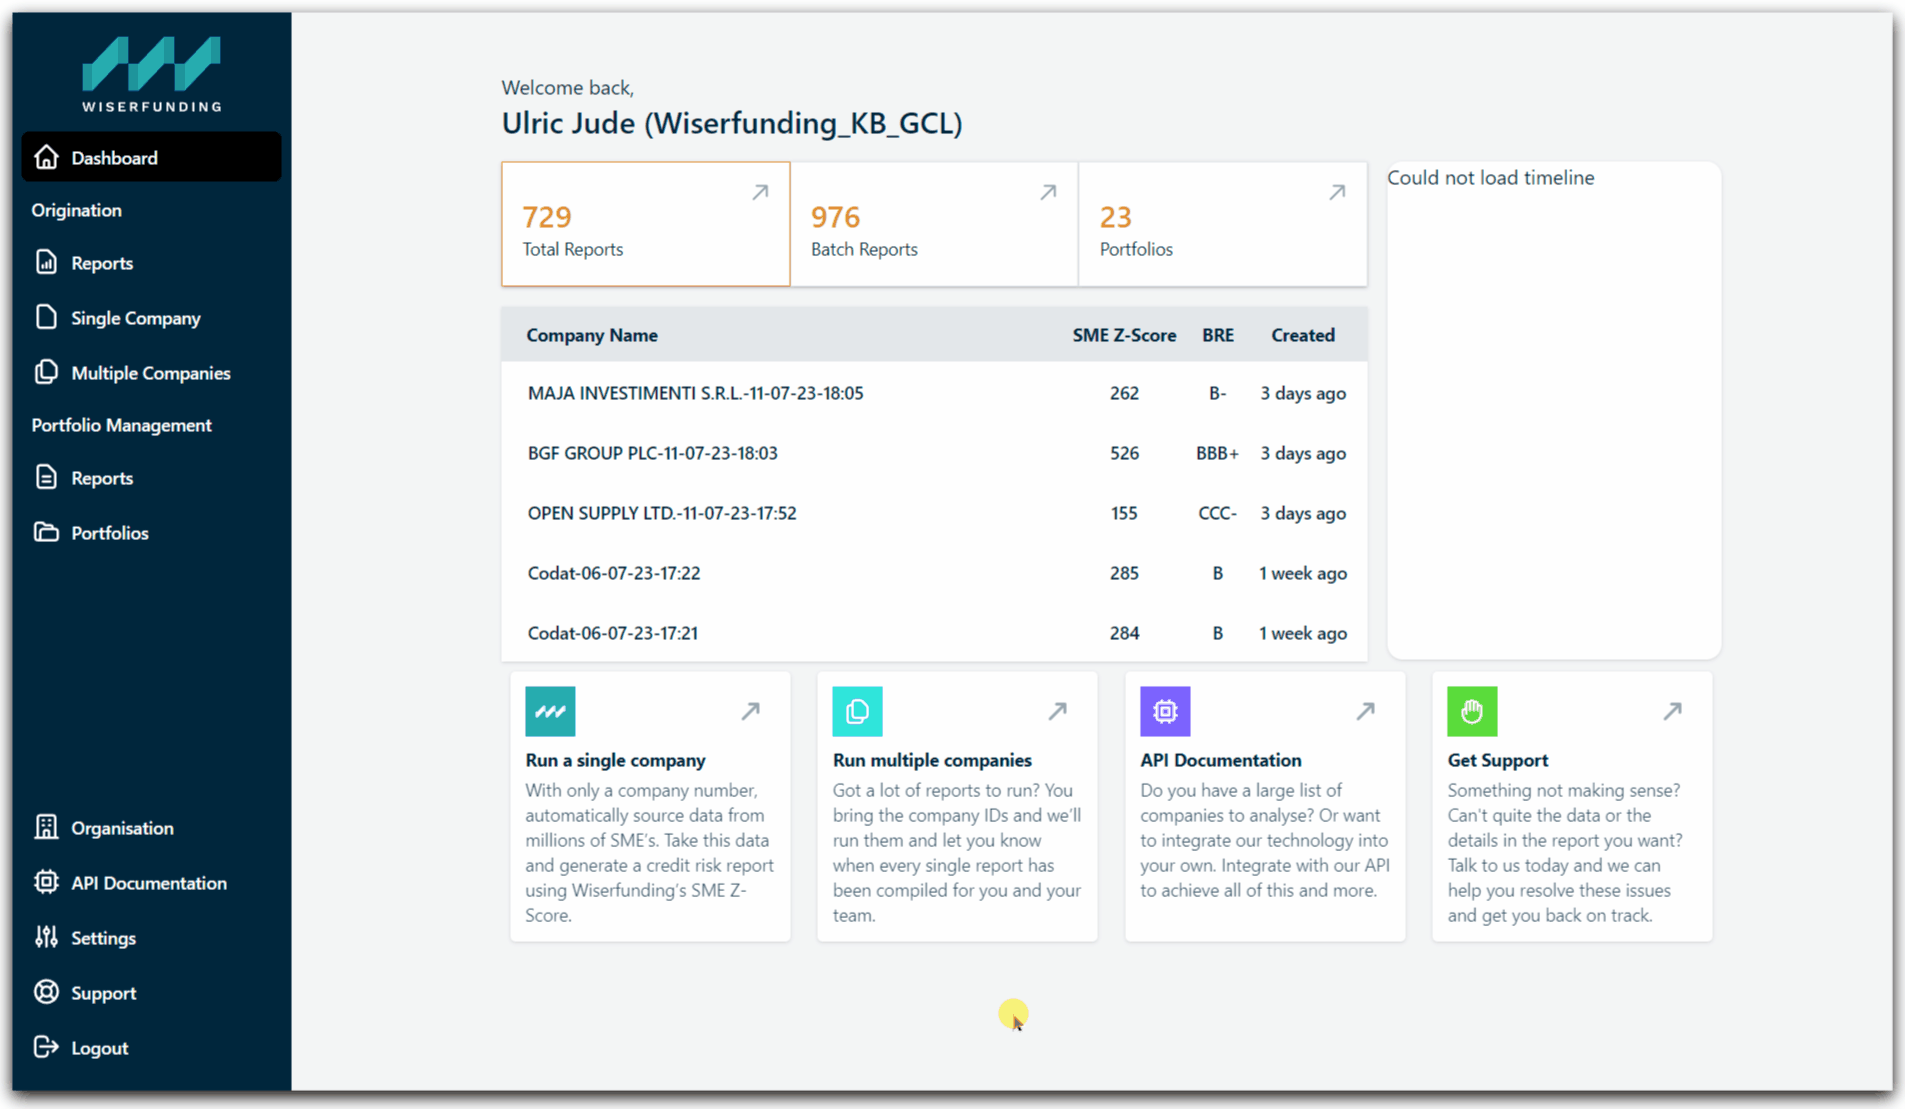Click Run multiple companies title
This screenshot has width=1905, height=1109.
[932, 760]
